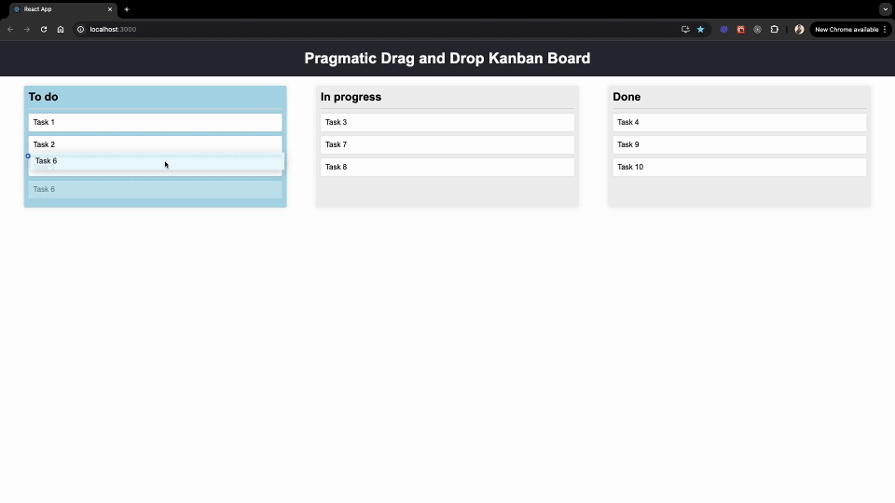
Task: Select the React App browser tab
Action: (x=62, y=9)
